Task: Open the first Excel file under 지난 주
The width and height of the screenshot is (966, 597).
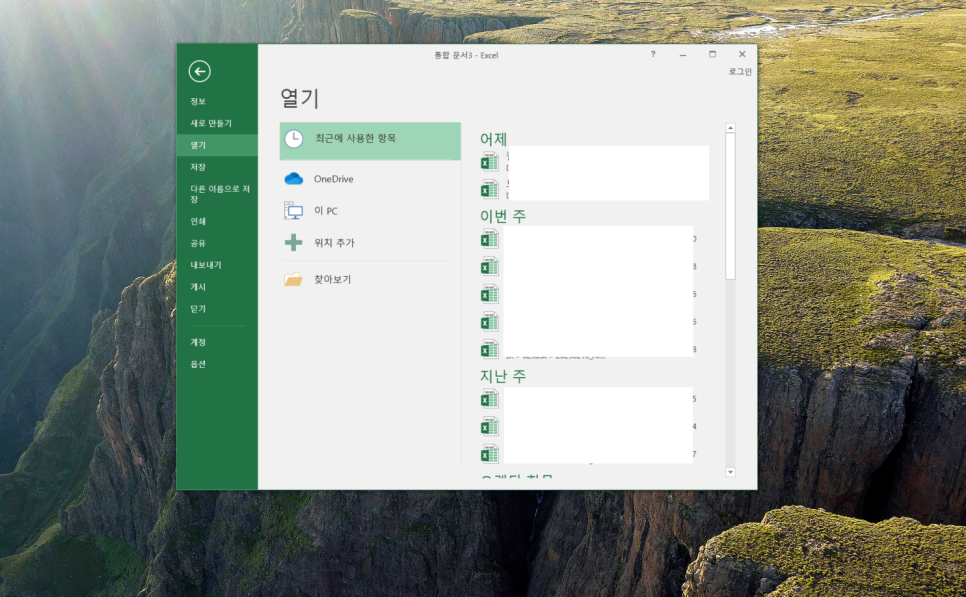Action: pyautogui.click(x=589, y=399)
